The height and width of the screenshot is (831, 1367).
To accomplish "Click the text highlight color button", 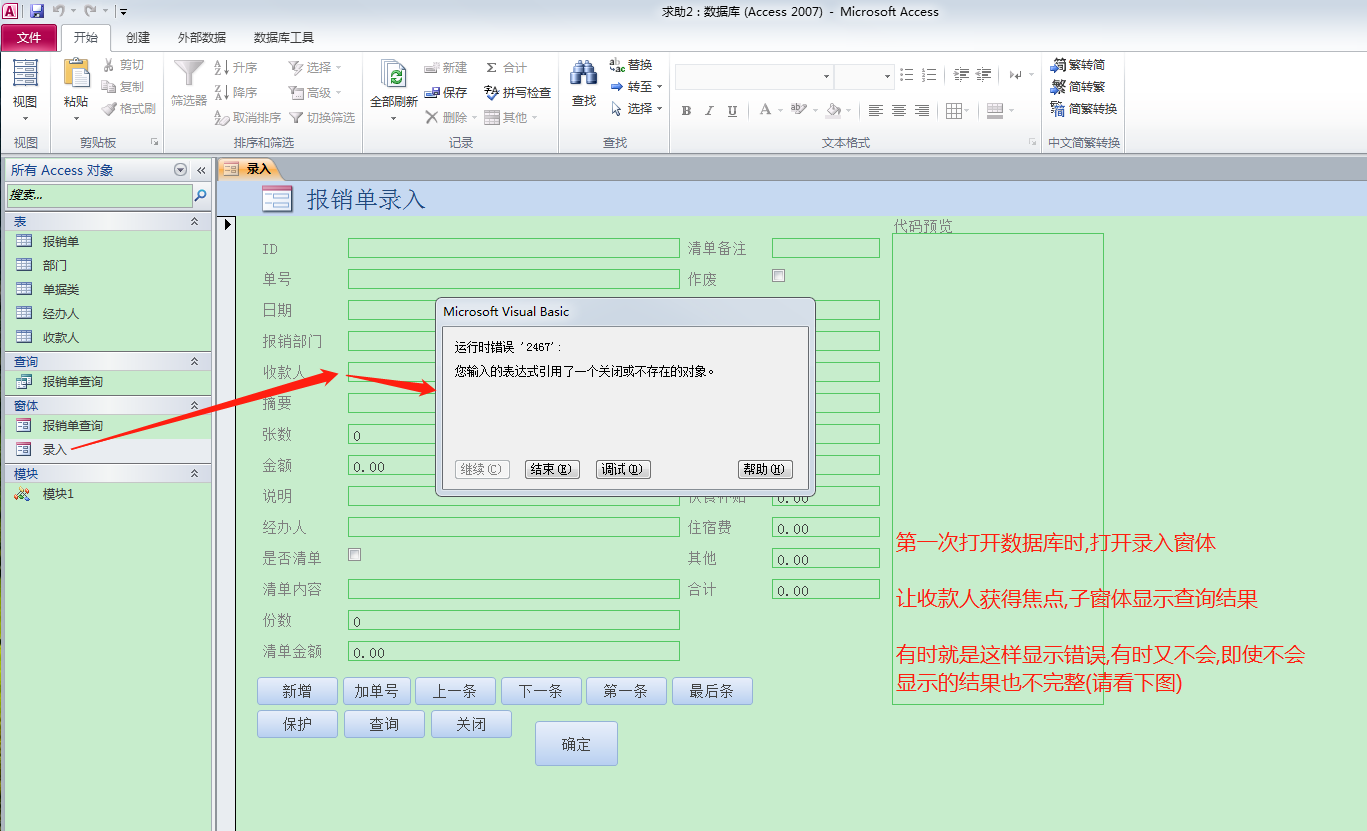I will tap(798, 111).
